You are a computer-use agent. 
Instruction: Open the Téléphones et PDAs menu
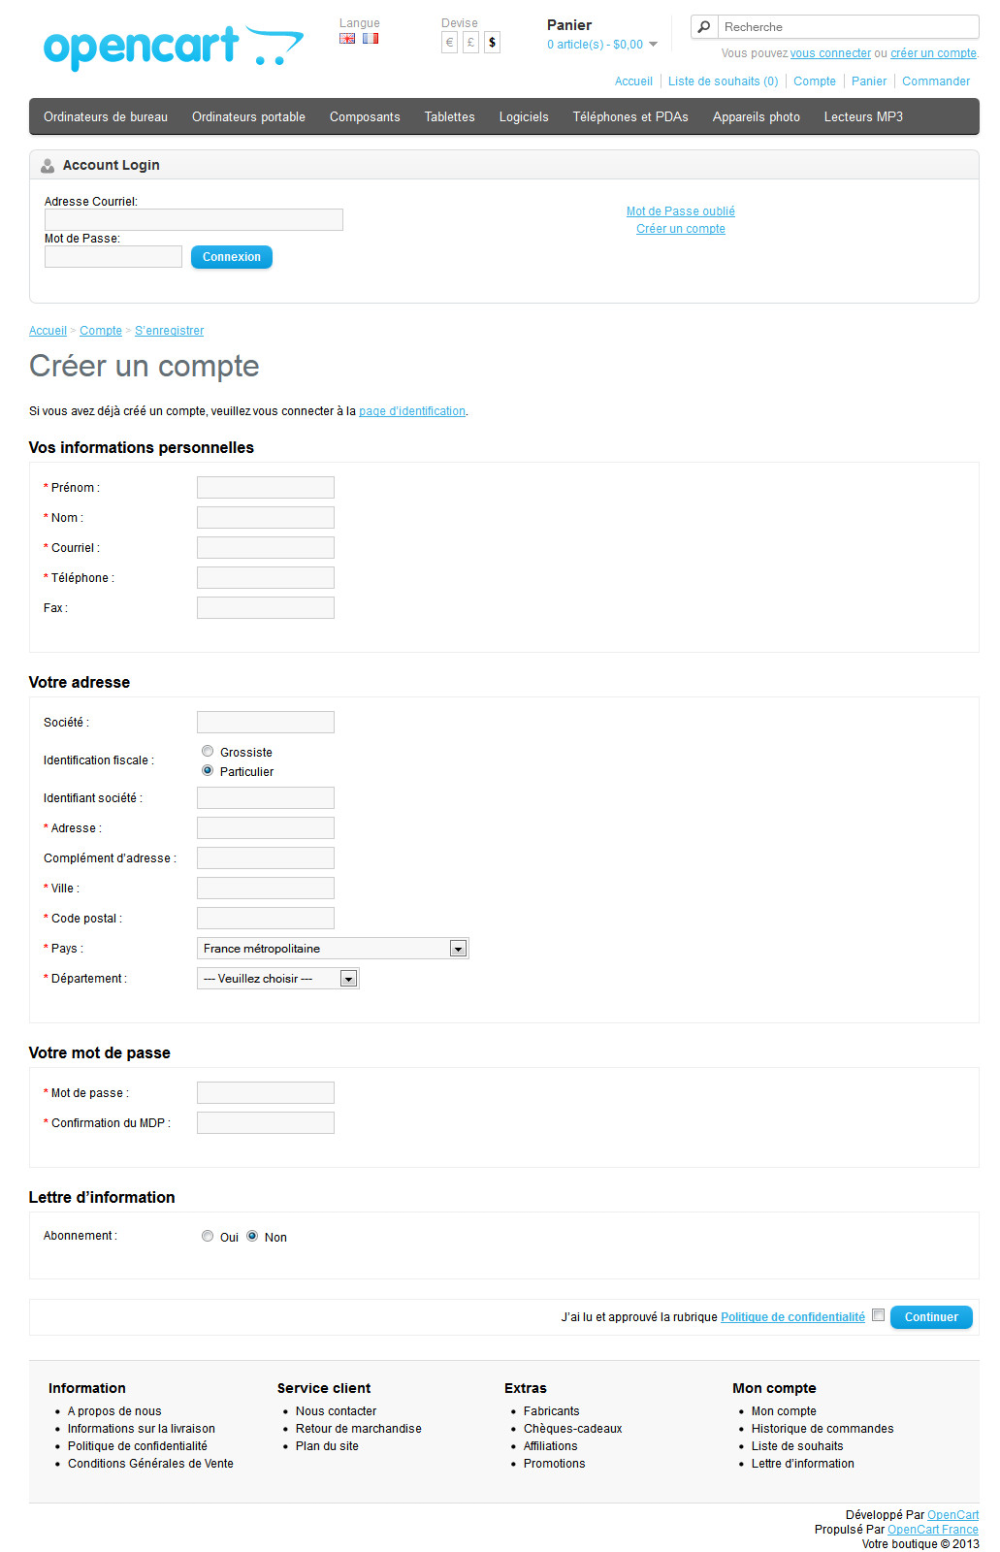630,117
